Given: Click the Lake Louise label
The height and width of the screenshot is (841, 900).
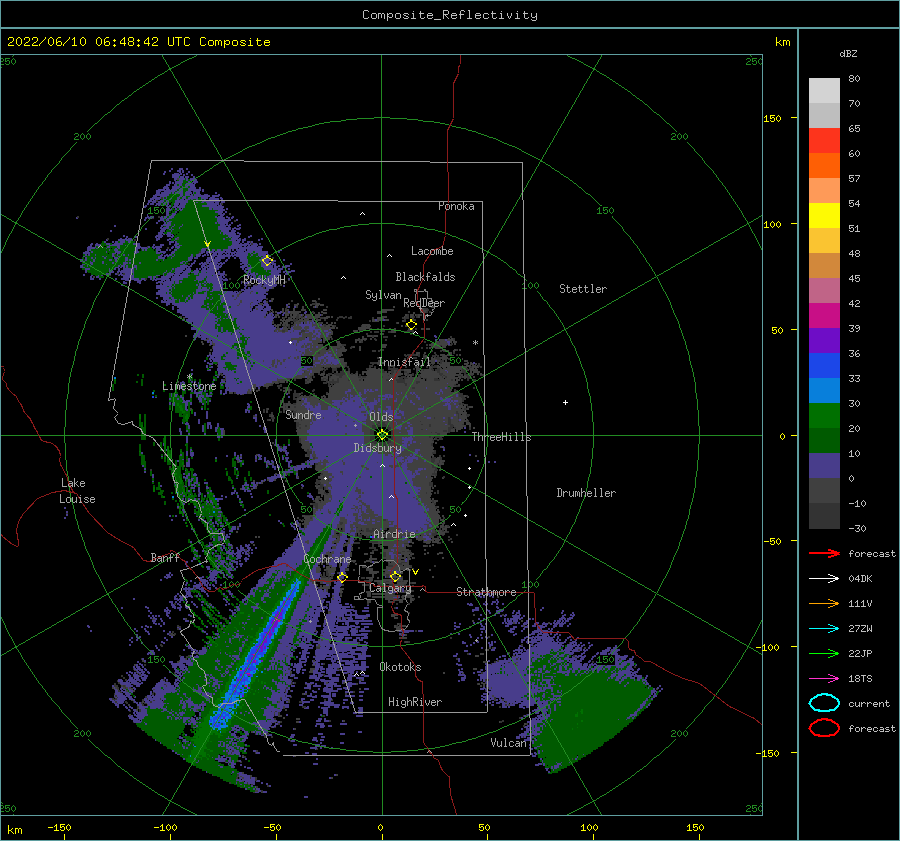Looking at the screenshot, I should click(x=77, y=491).
